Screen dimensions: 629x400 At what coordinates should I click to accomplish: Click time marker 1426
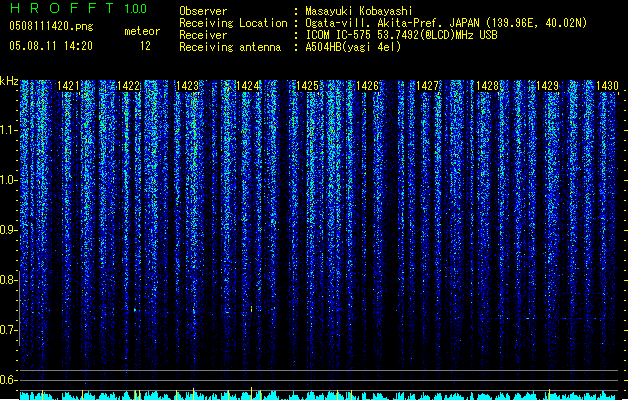[x=367, y=86]
